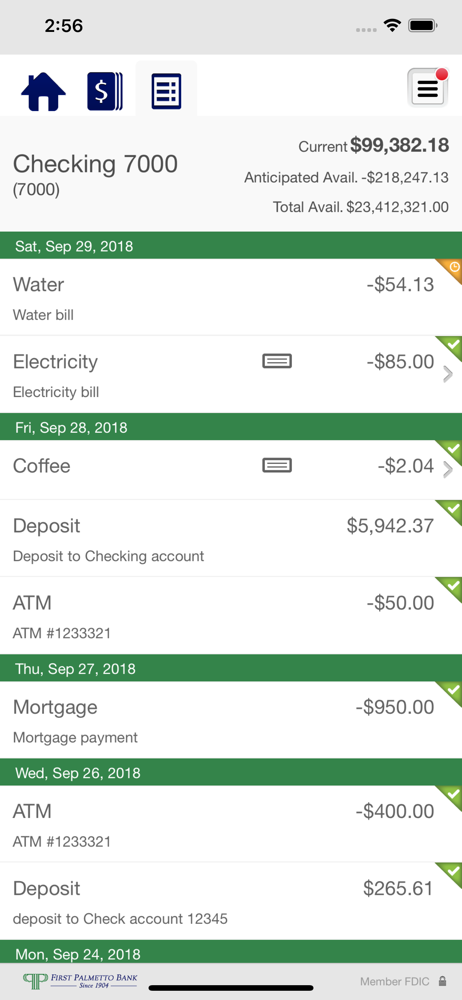The height and width of the screenshot is (1000, 462).
Task: Select the -$400.00 ATM transaction
Action: coord(231,824)
